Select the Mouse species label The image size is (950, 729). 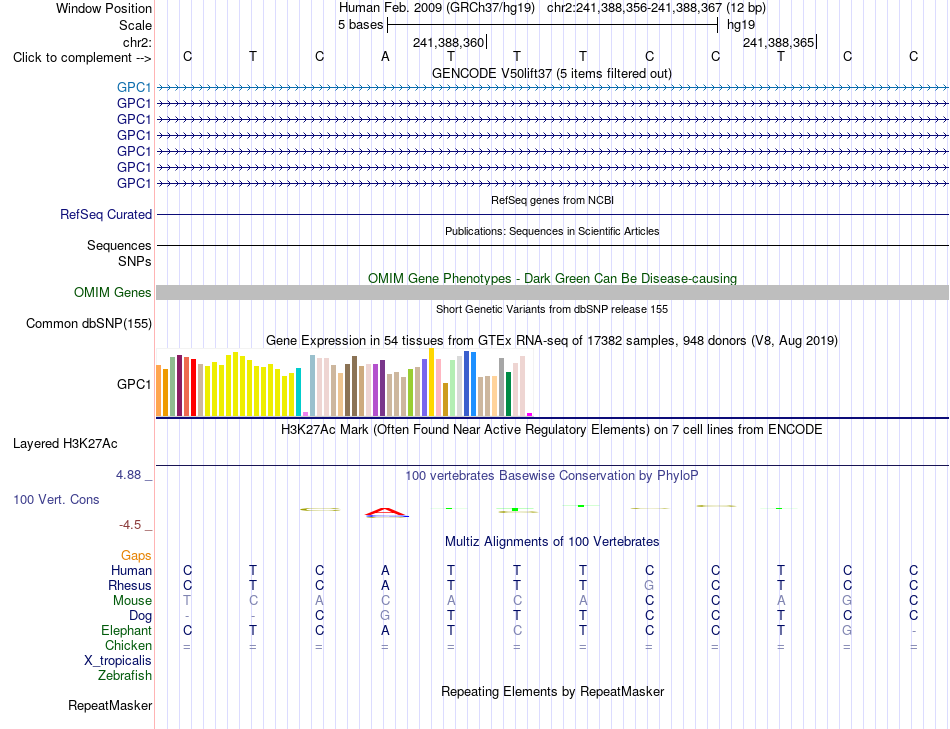pos(132,601)
